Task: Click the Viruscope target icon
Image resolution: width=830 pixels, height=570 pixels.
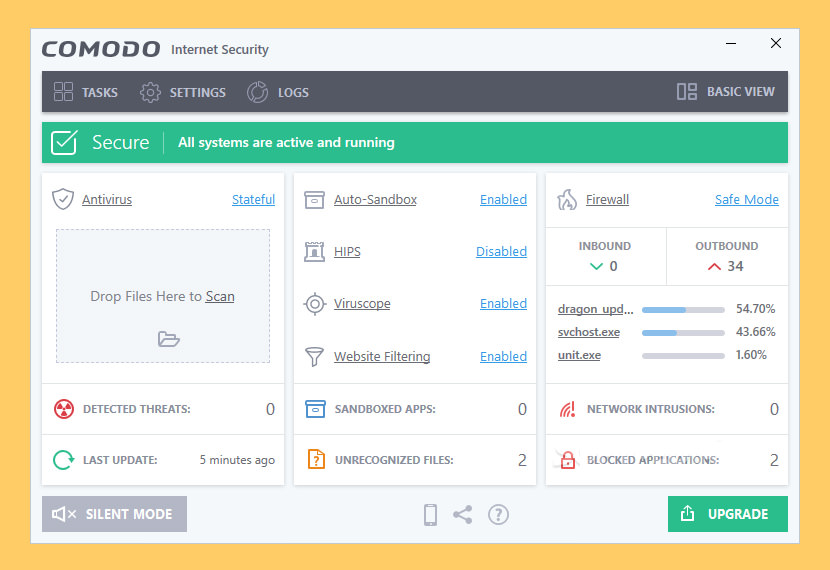Action: tap(314, 304)
